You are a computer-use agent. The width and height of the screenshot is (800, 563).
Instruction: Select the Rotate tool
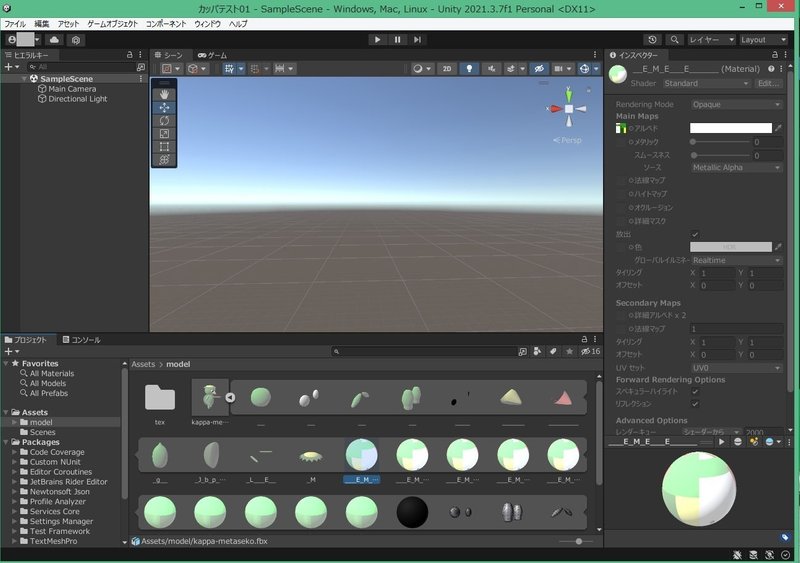pos(164,121)
